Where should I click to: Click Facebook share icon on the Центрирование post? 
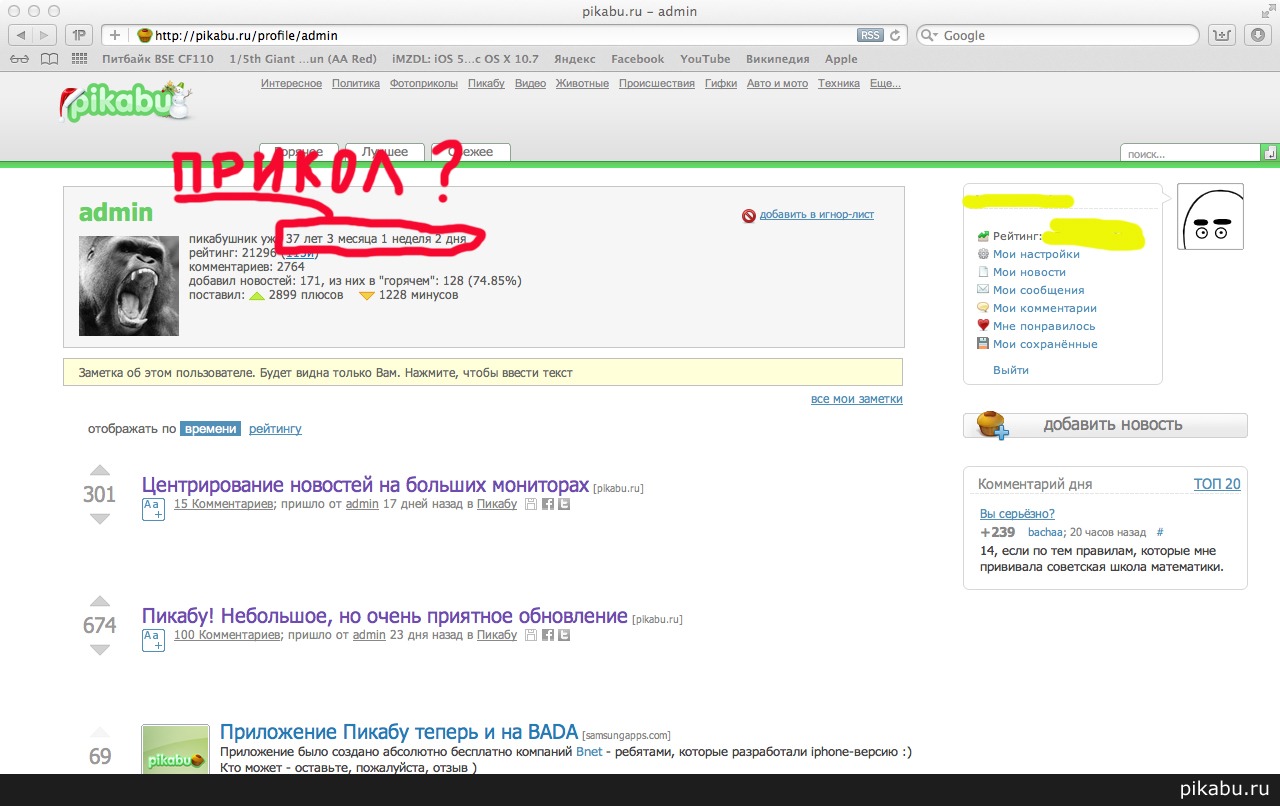[x=548, y=504]
